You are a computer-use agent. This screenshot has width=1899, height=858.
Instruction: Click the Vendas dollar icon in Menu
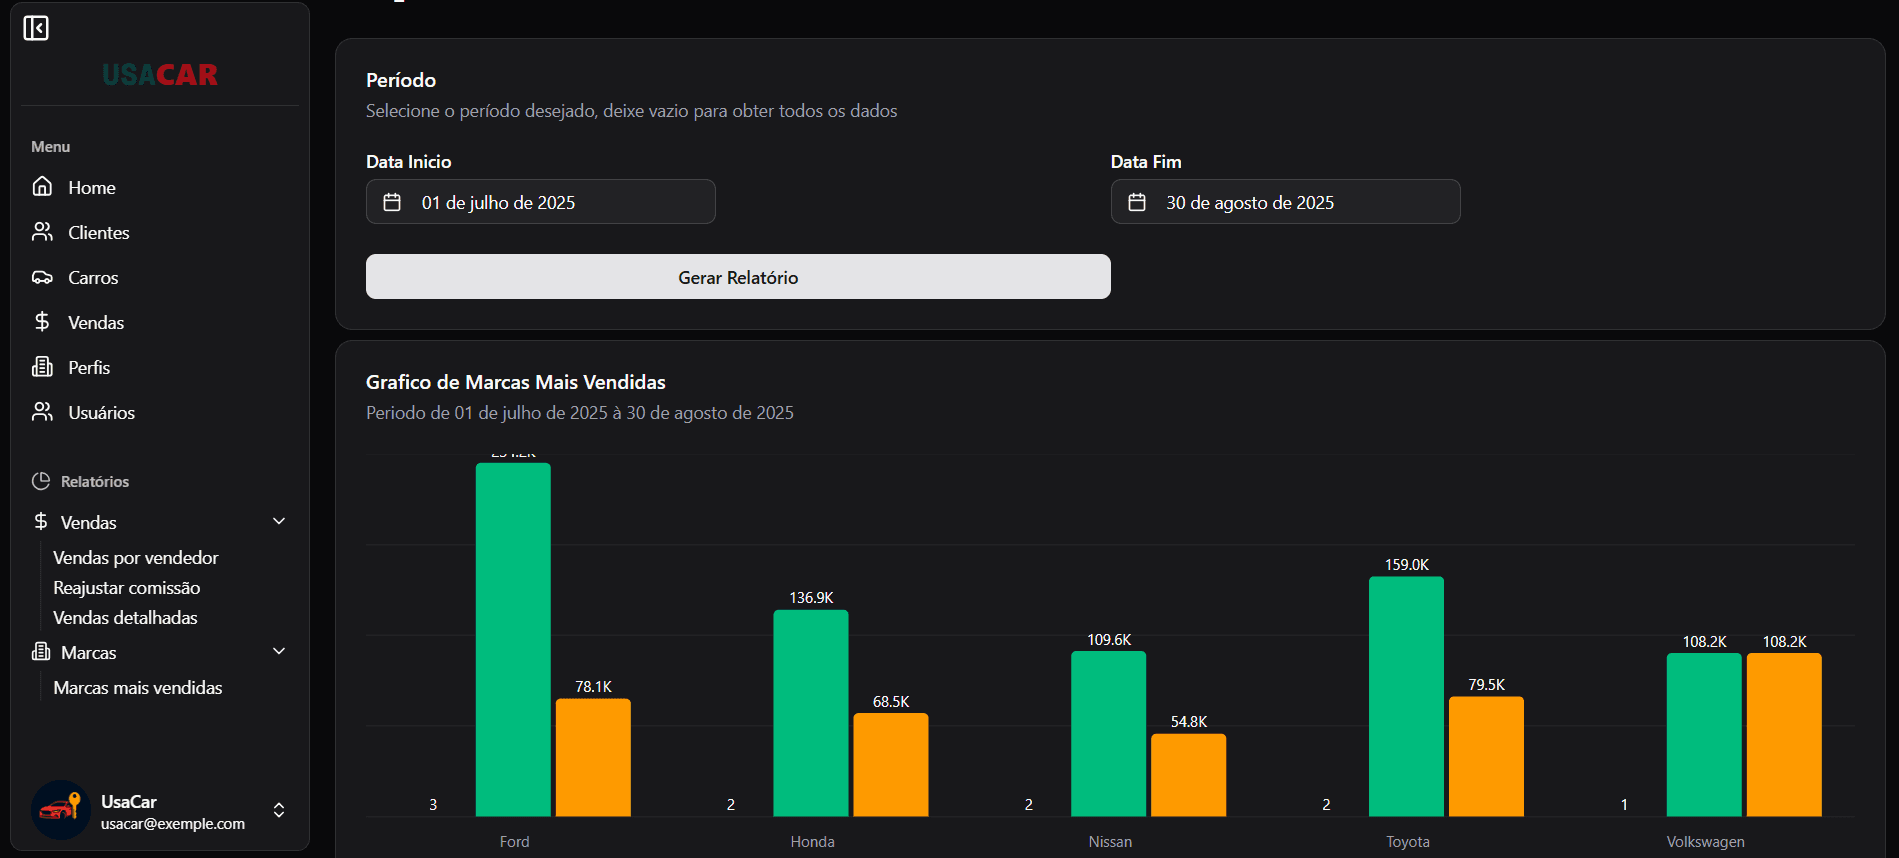pos(42,322)
